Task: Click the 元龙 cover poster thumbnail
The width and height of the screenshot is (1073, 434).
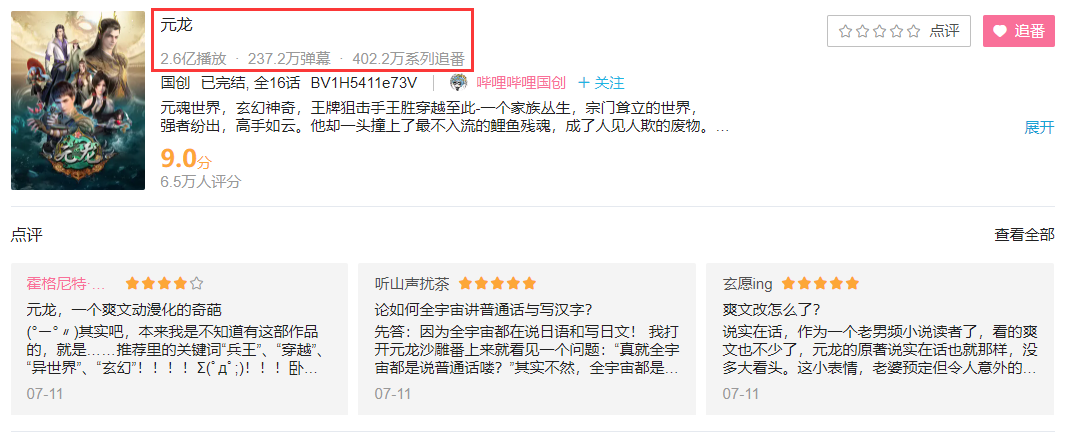Action: 78,100
